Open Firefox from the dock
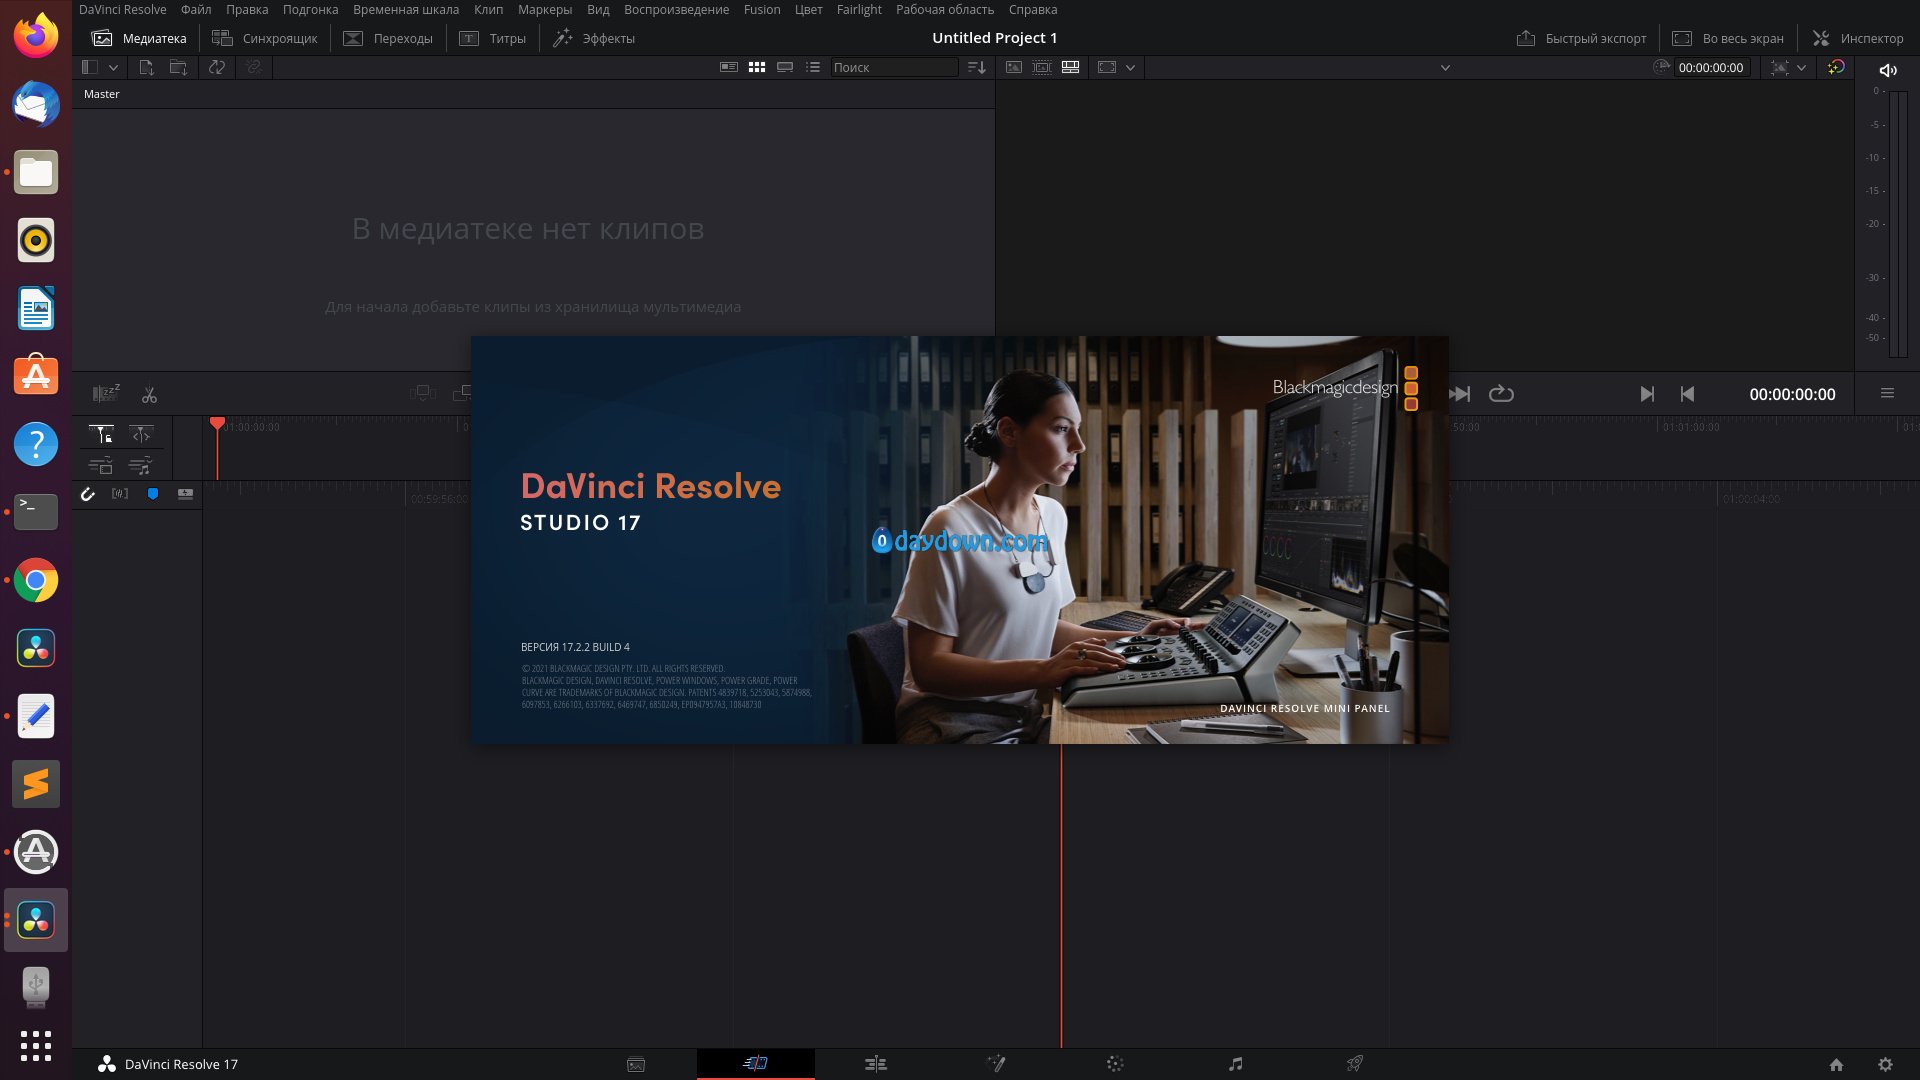The height and width of the screenshot is (1080, 1920). click(x=36, y=36)
